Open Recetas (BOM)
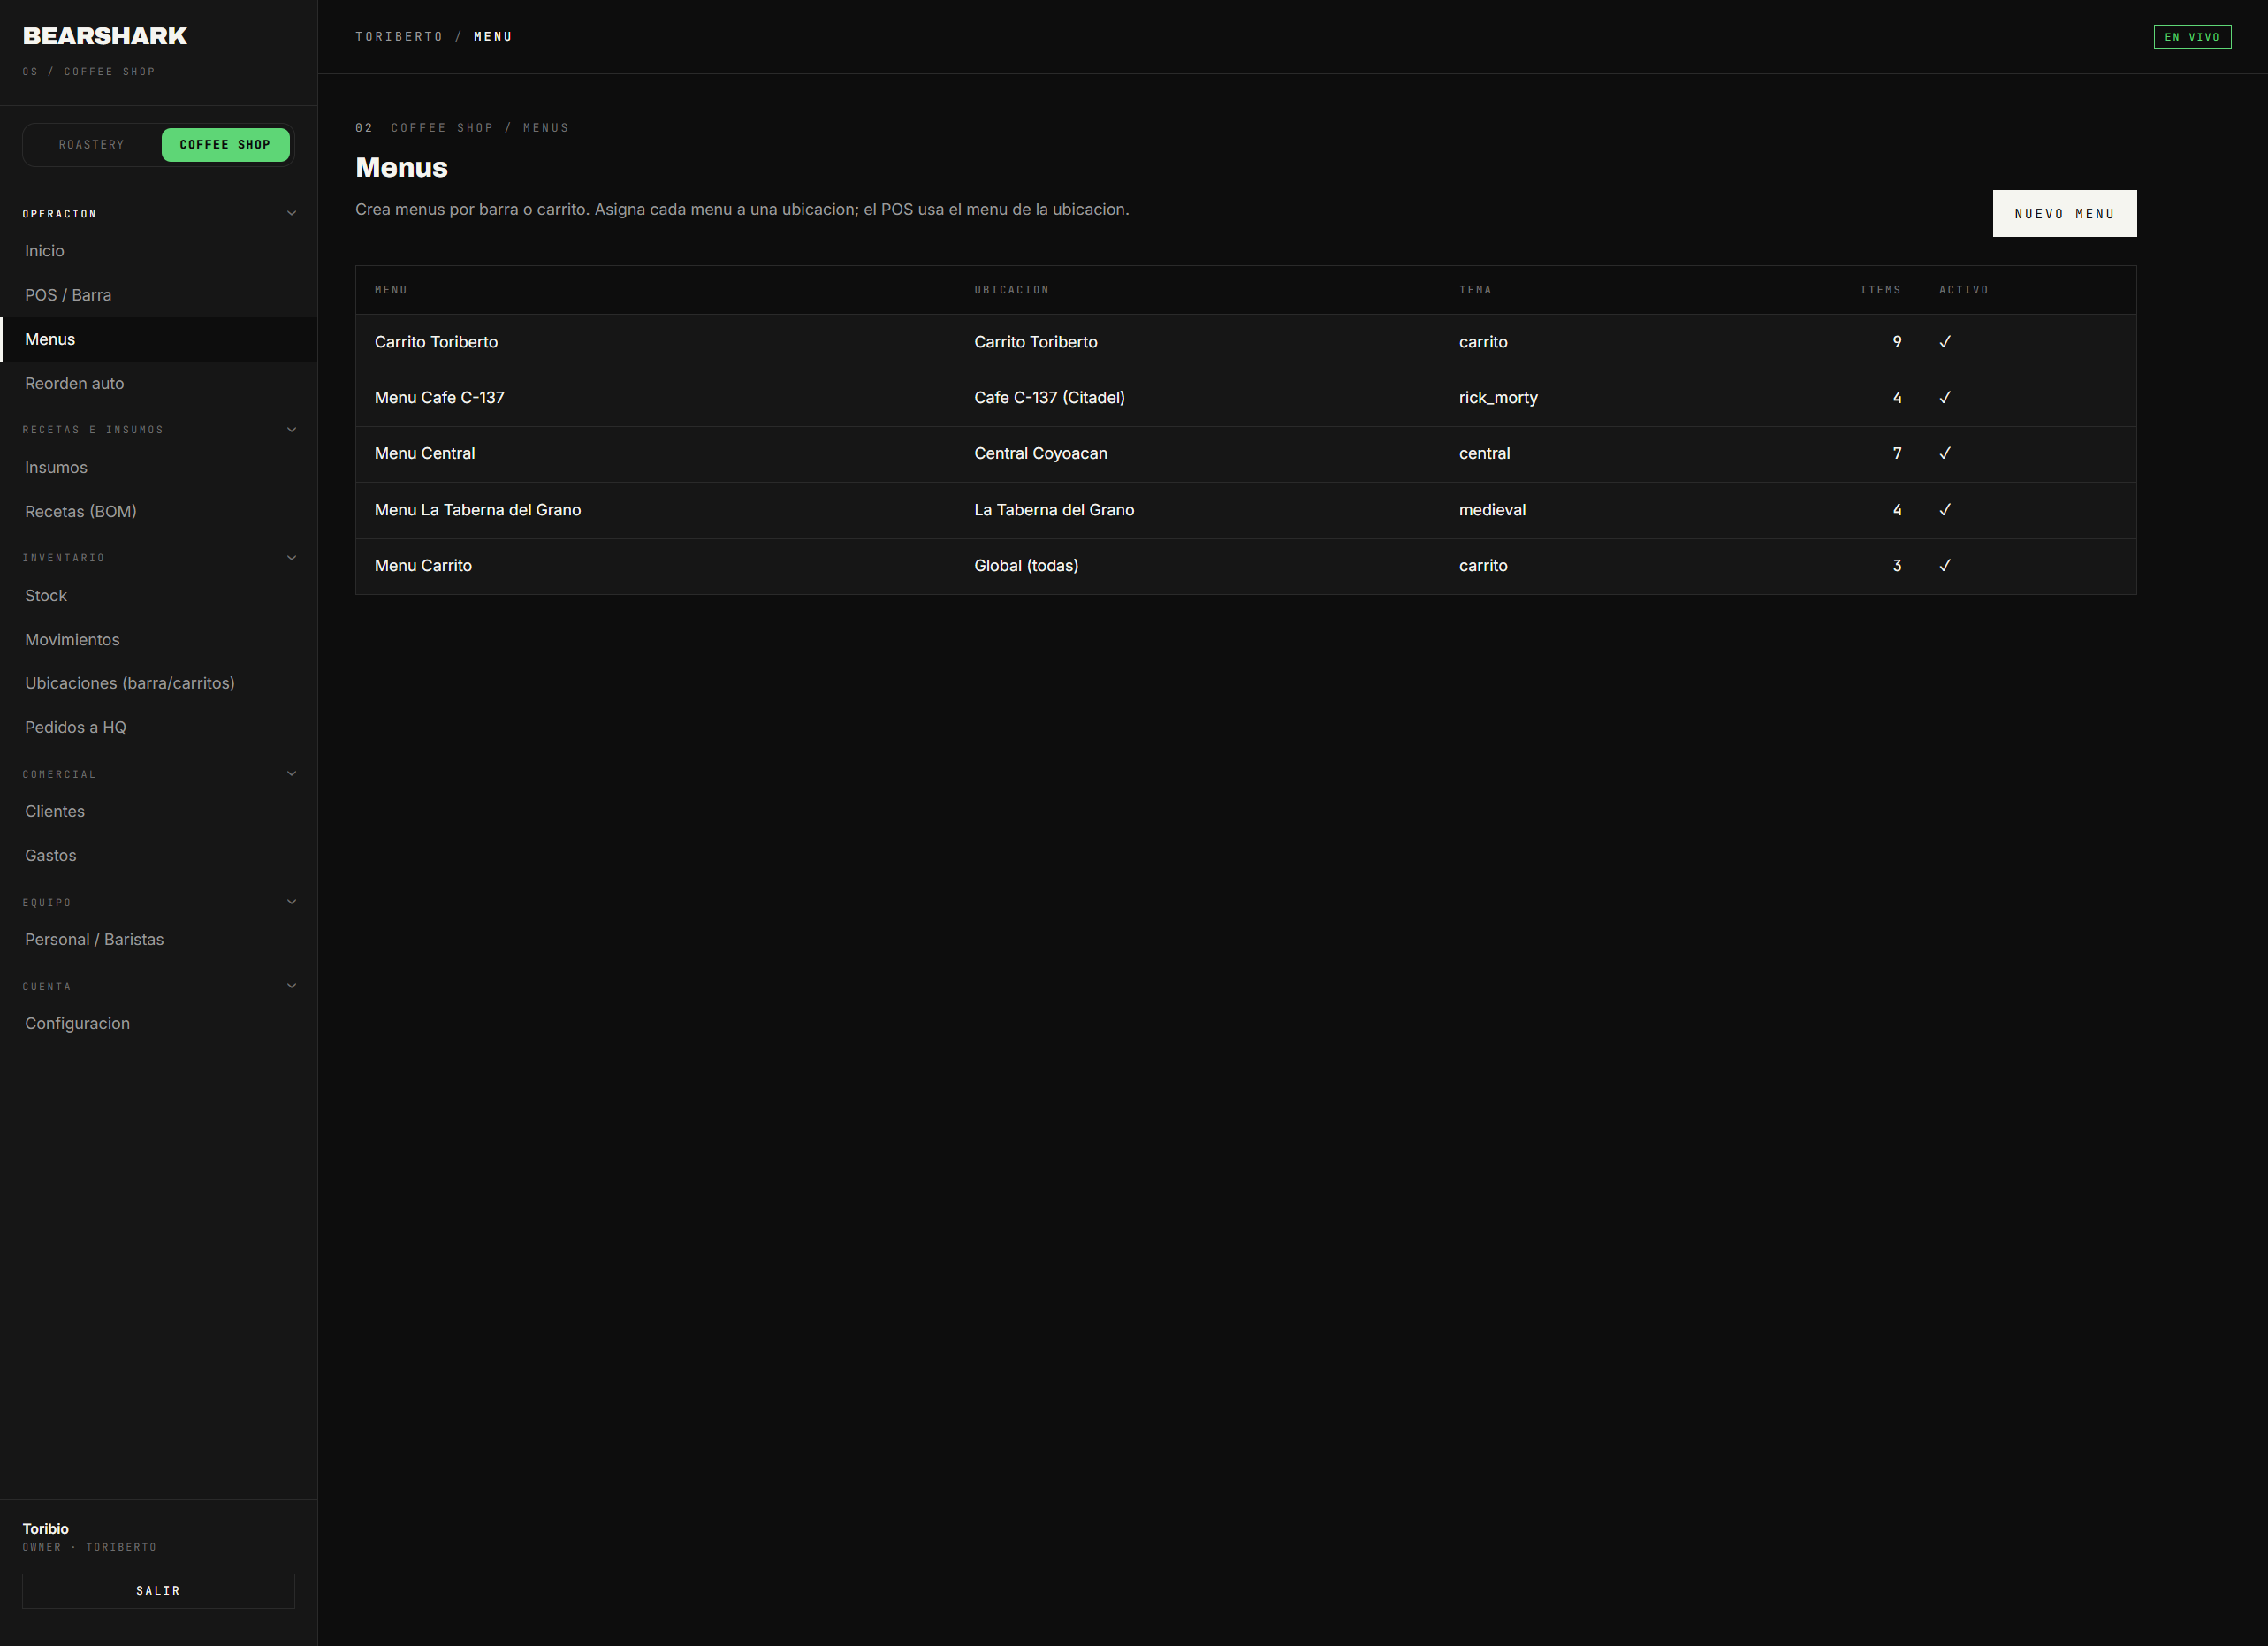 [x=158, y=511]
